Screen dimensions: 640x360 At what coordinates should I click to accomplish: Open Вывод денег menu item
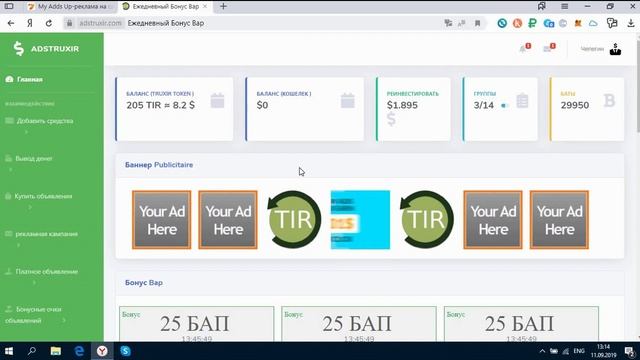click(29, 158)
